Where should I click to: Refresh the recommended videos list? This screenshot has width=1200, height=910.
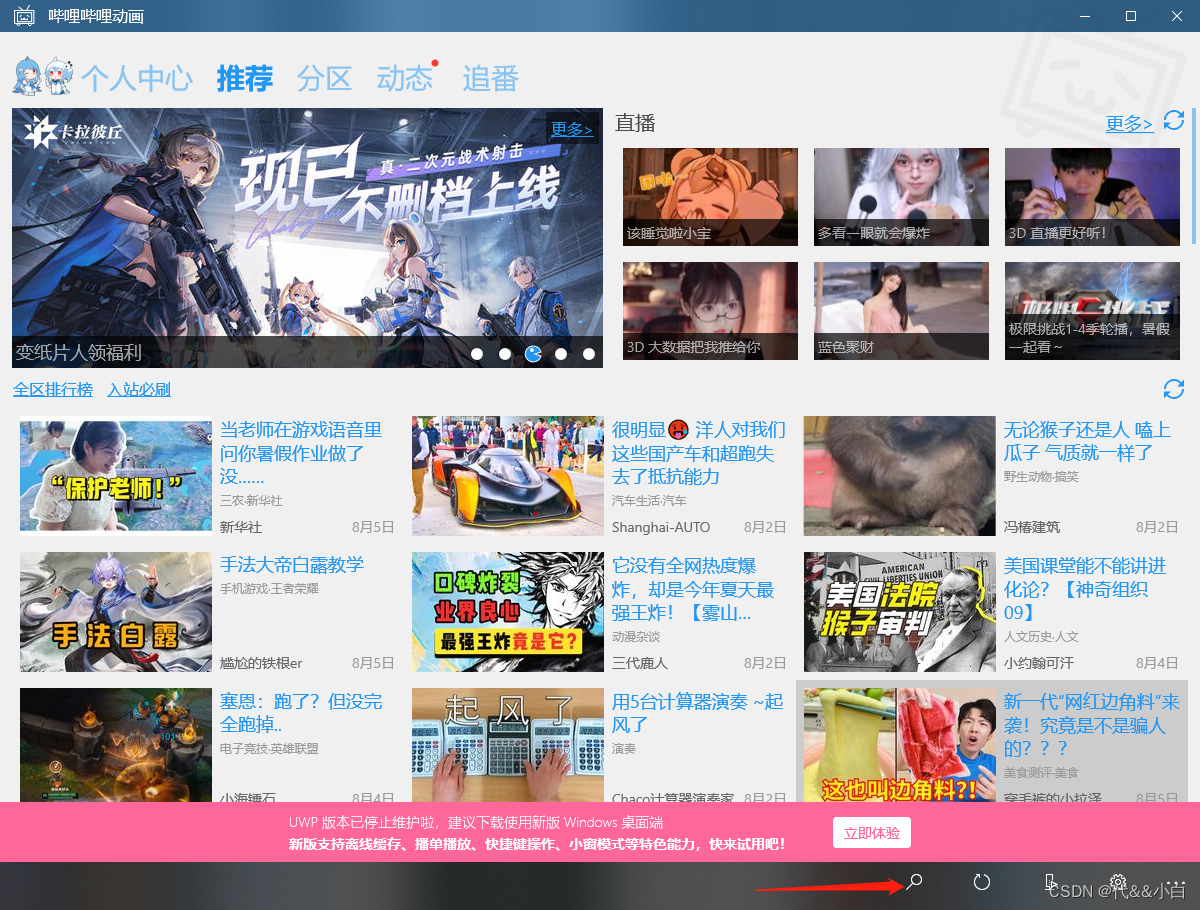coord(1174,389)
